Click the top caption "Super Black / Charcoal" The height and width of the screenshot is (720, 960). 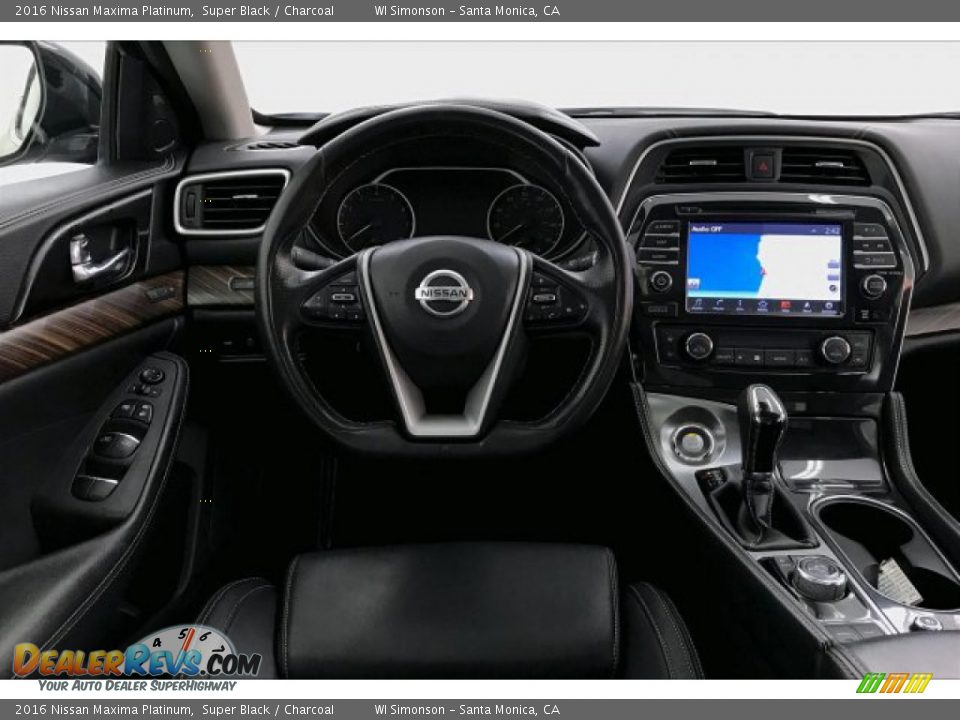[268, 10]
